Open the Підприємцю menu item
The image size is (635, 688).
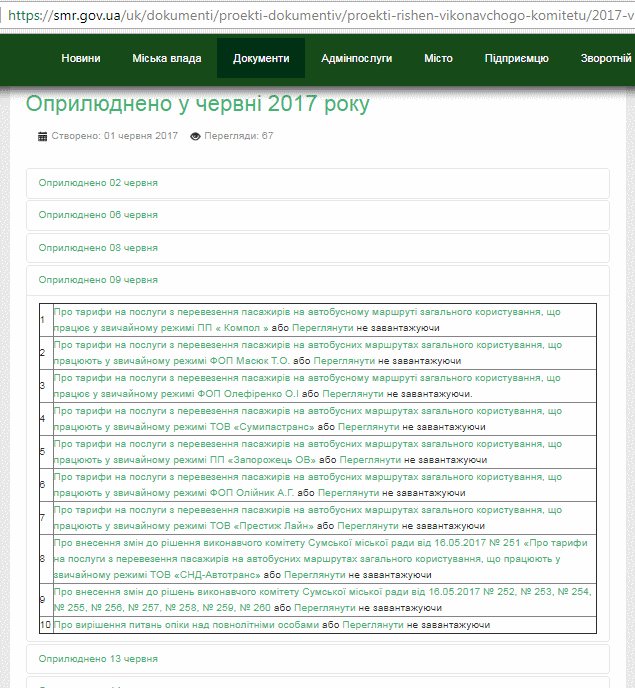[517, 58]
